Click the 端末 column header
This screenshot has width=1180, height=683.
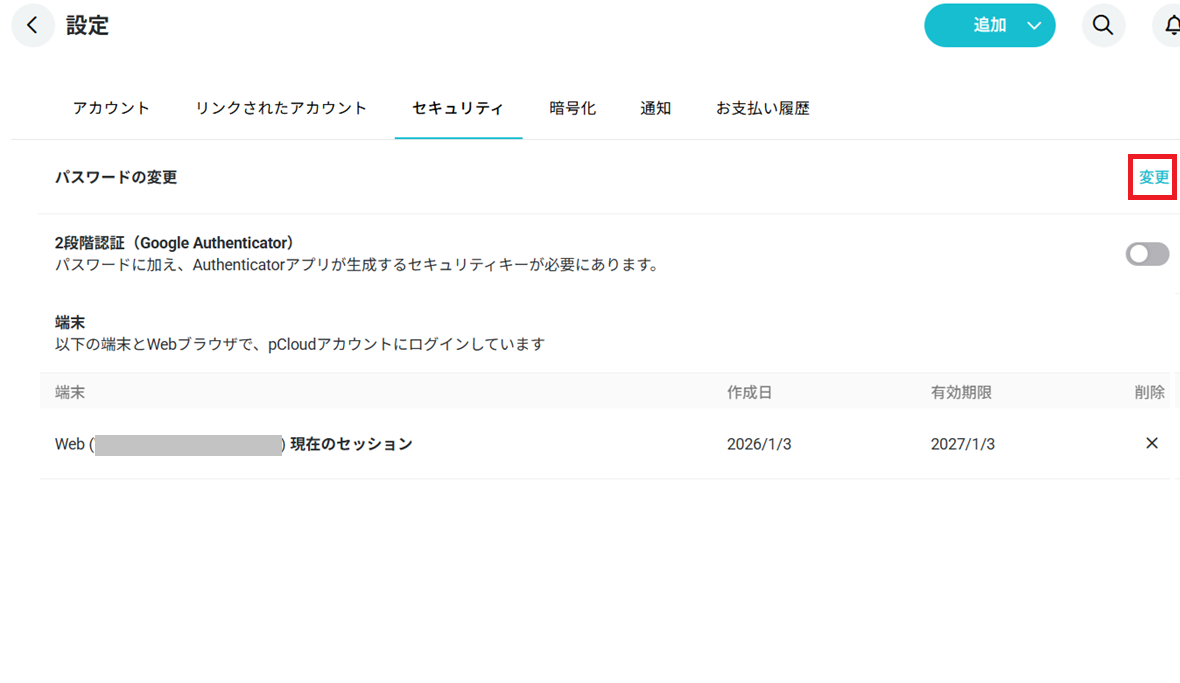[70, 392]
